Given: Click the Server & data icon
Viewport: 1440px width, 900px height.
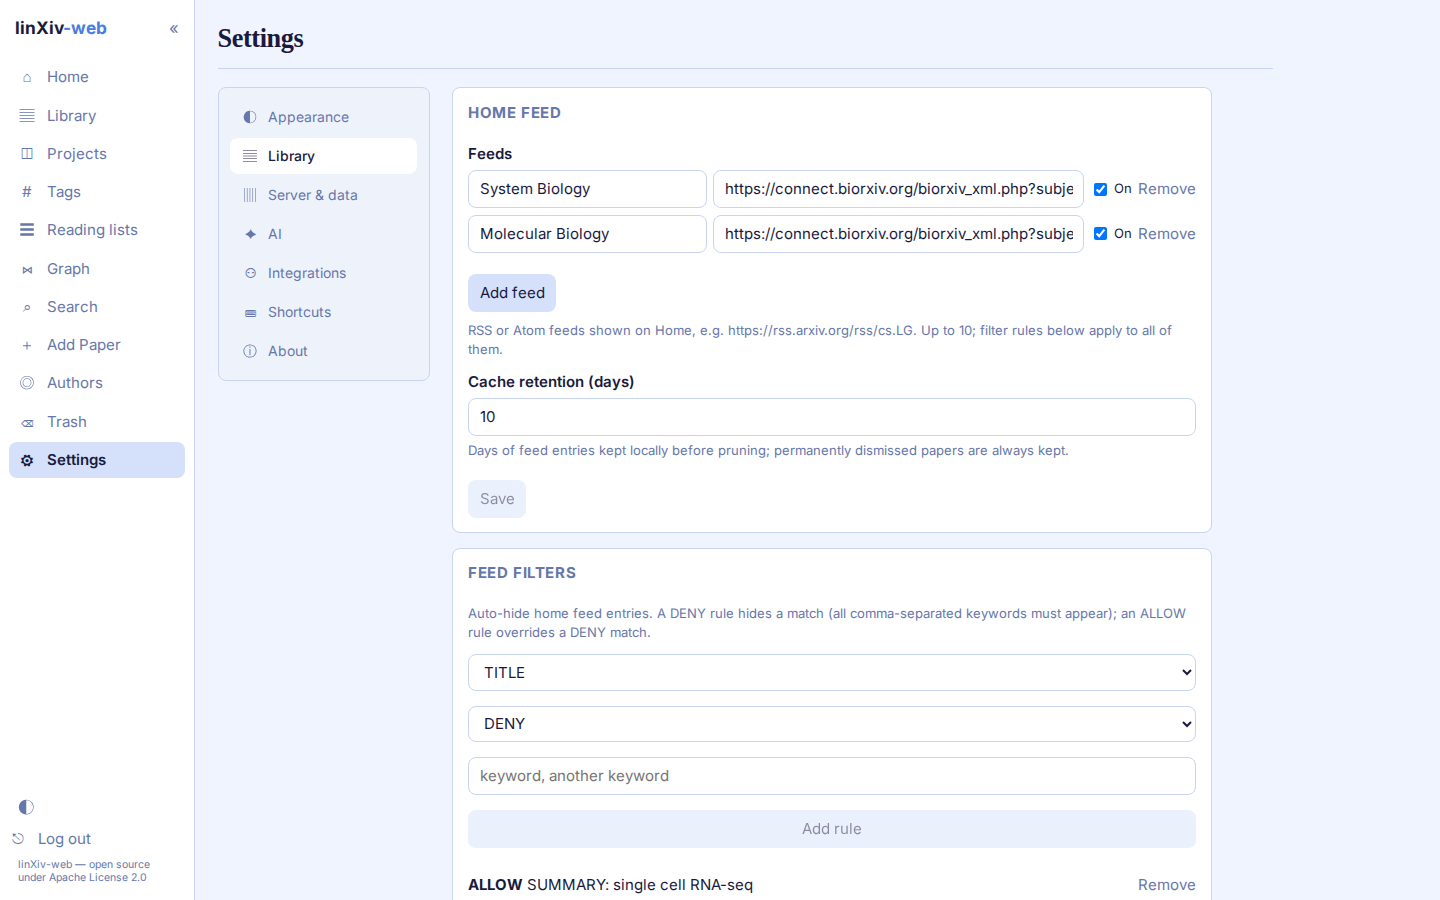Looking at the screenshot, I should (x=250, y=195).
